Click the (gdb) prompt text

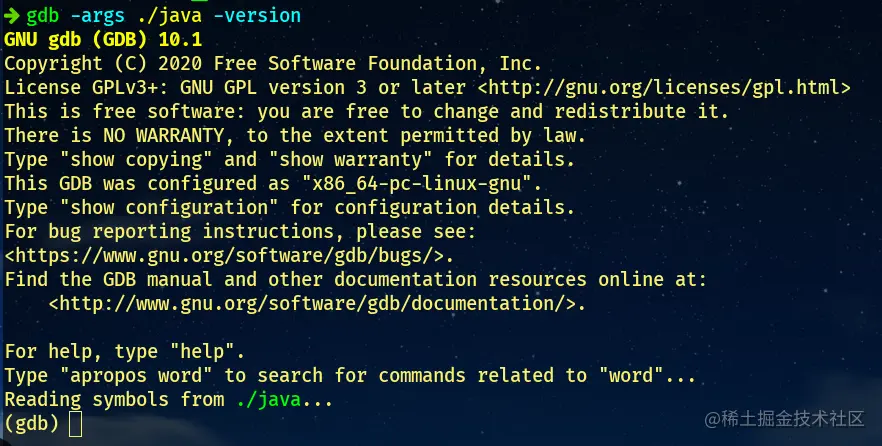(32, 424)
